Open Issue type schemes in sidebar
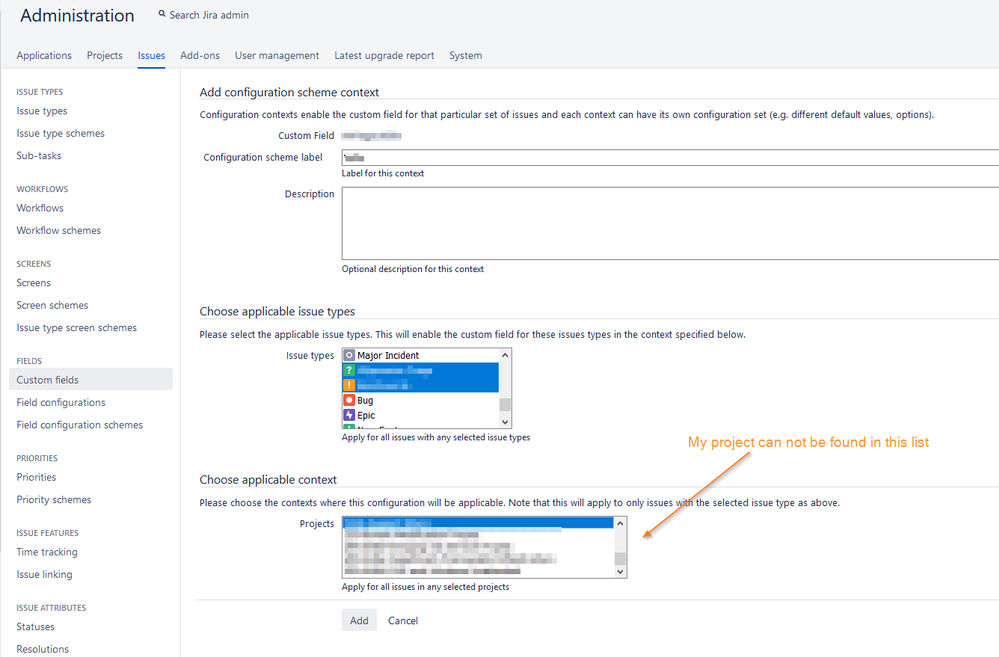 [61, 133]
